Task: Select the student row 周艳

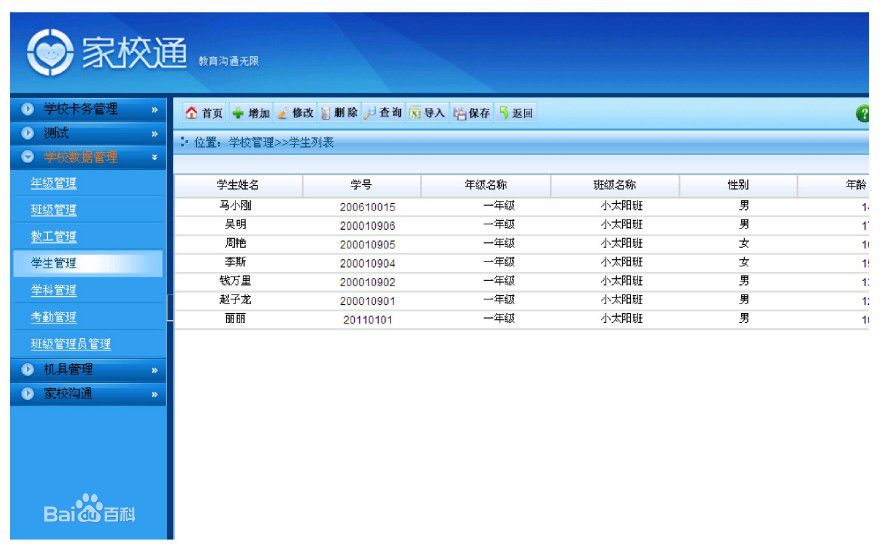Action: [522, 244]
